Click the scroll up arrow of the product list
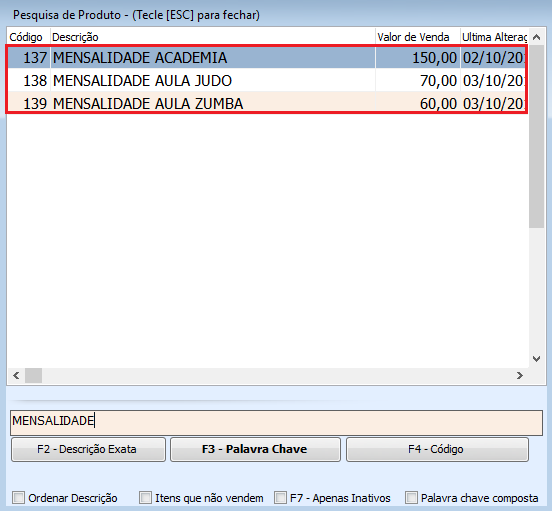 (536, 37)
